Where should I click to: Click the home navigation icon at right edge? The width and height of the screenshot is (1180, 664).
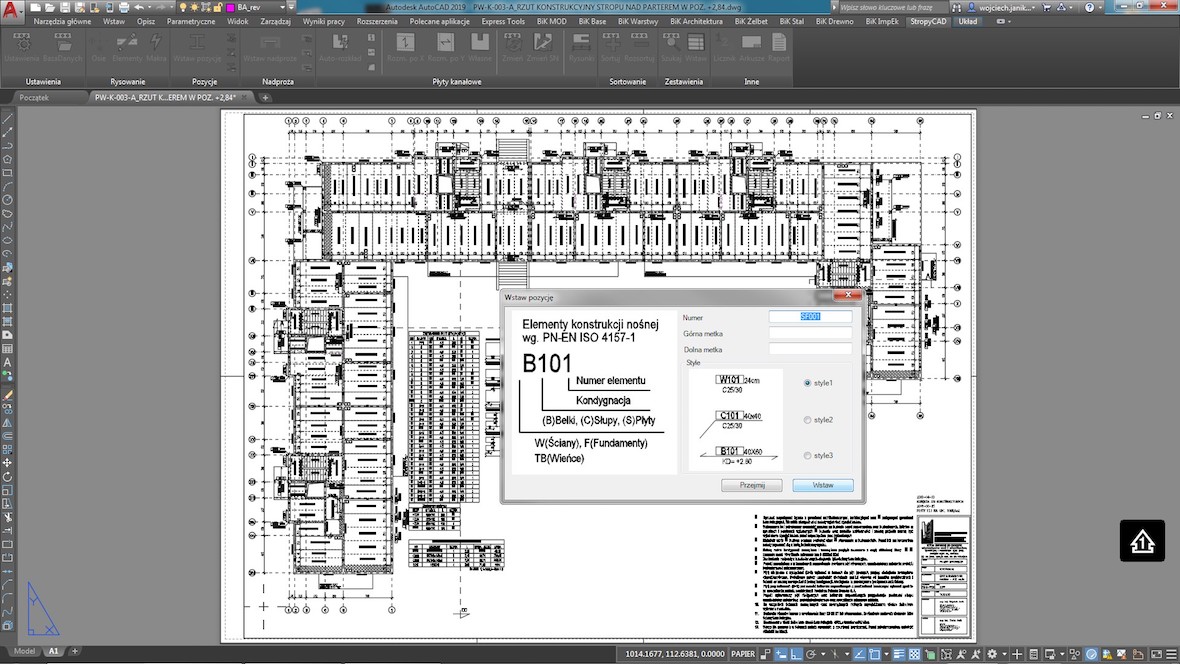pyautogui.click(x=1142, y=541)
